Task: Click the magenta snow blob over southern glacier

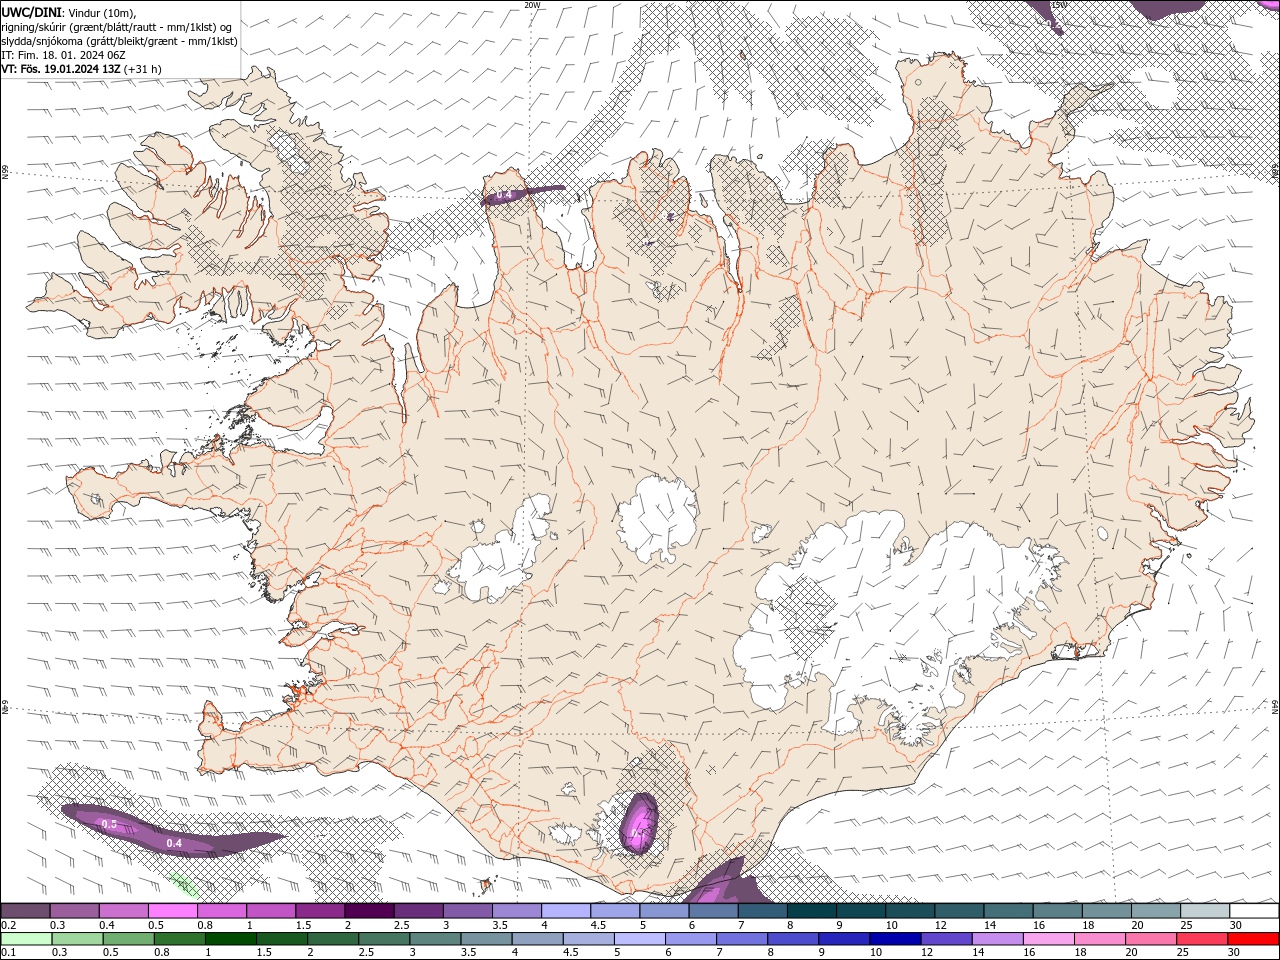Action: [639, 822]
